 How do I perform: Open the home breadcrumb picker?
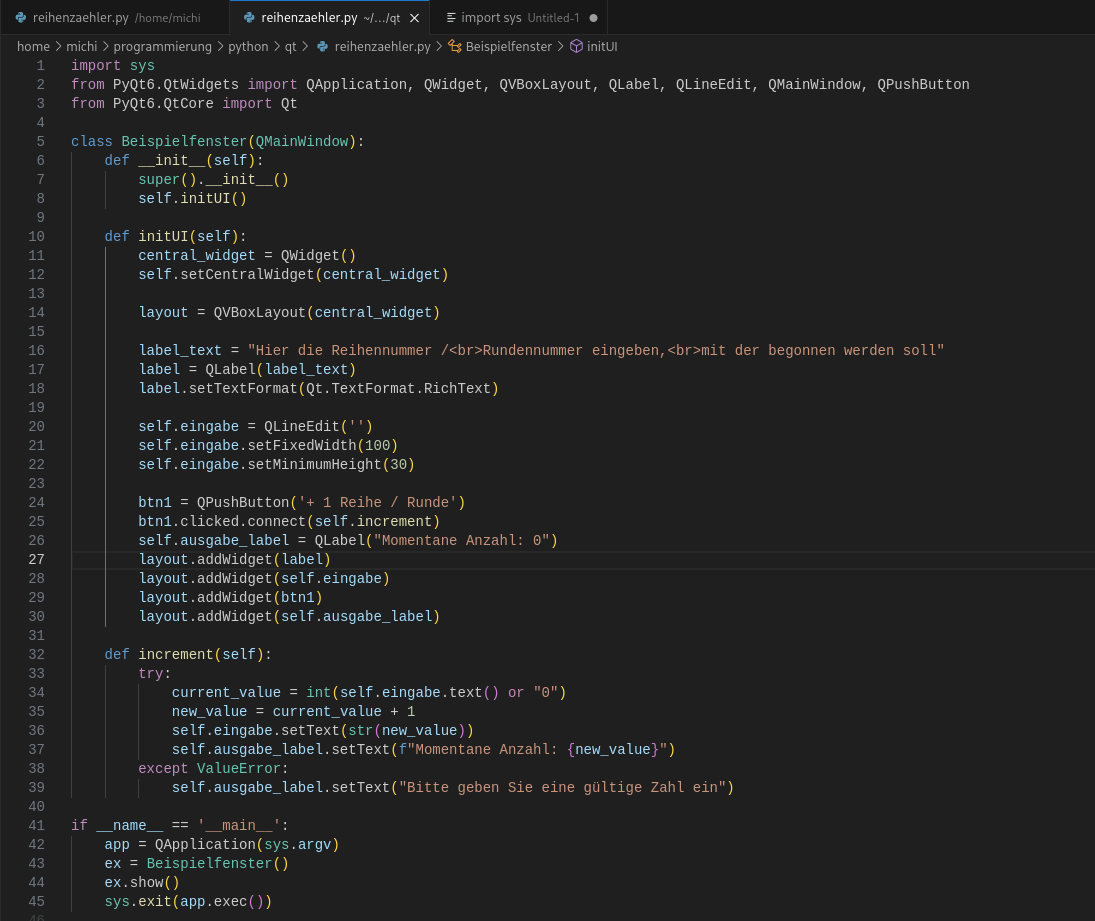[33, 46]
